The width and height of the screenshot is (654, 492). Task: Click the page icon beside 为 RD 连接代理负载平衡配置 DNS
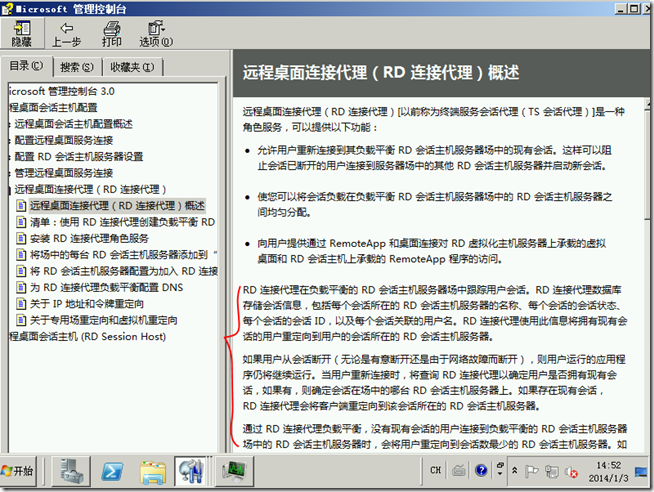[x=21, y=288]
